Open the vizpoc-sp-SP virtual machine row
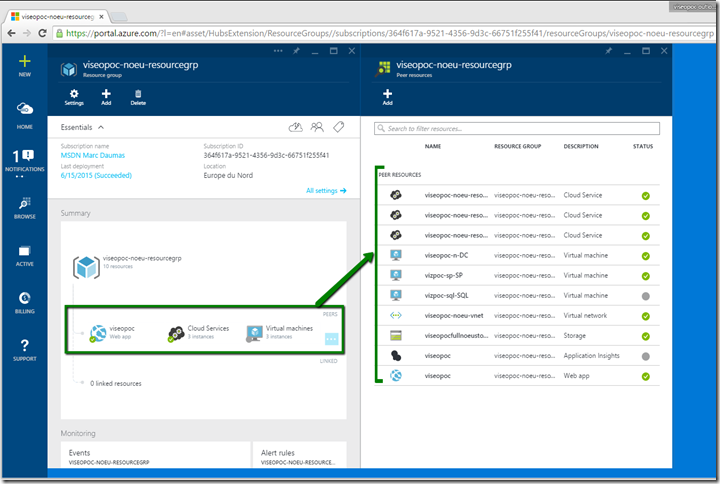This screenshot has width=720, height=484. click(519, 276)
